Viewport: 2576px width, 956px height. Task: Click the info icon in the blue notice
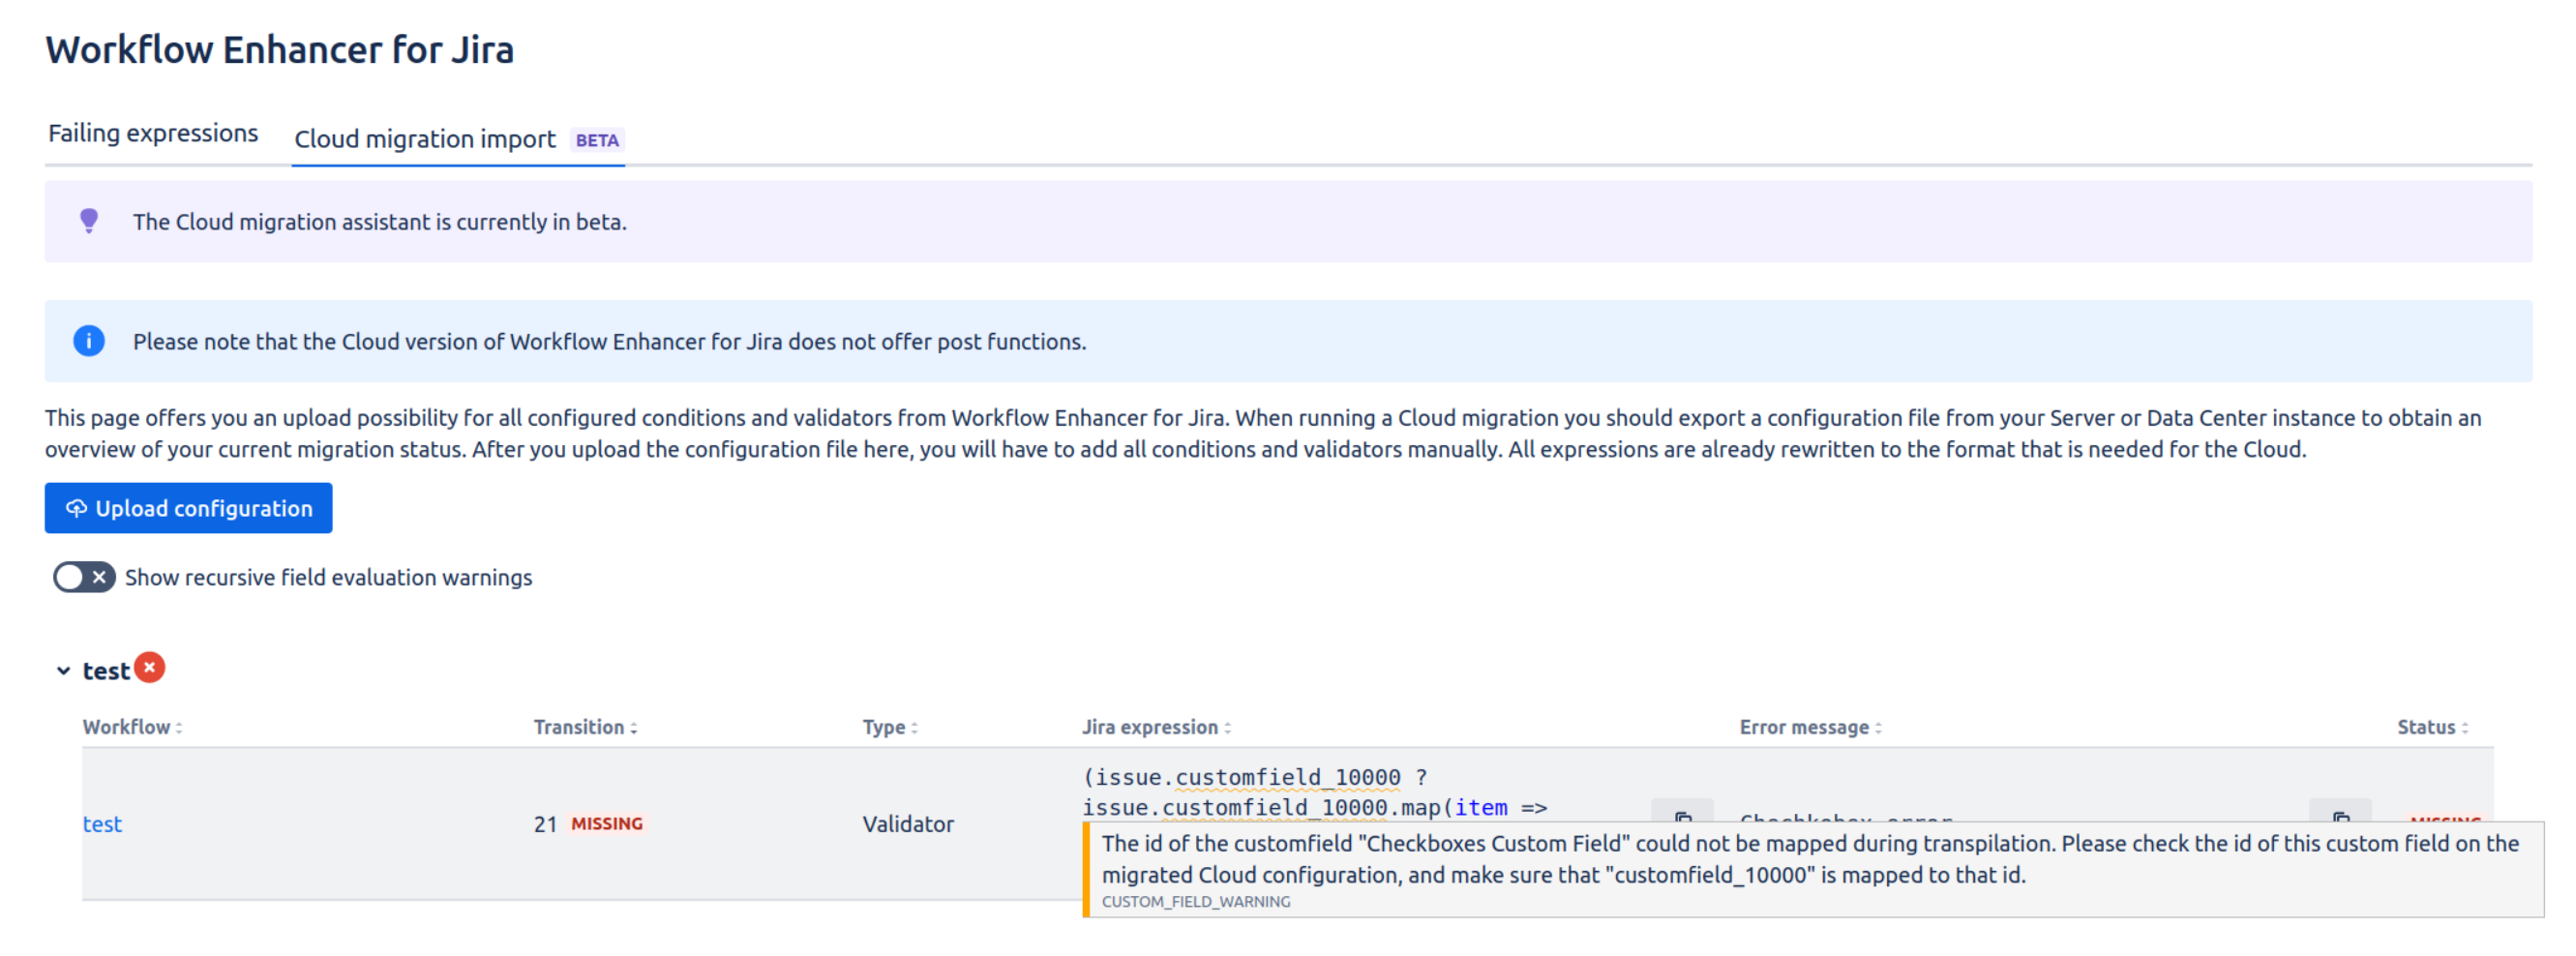point(88,341)
